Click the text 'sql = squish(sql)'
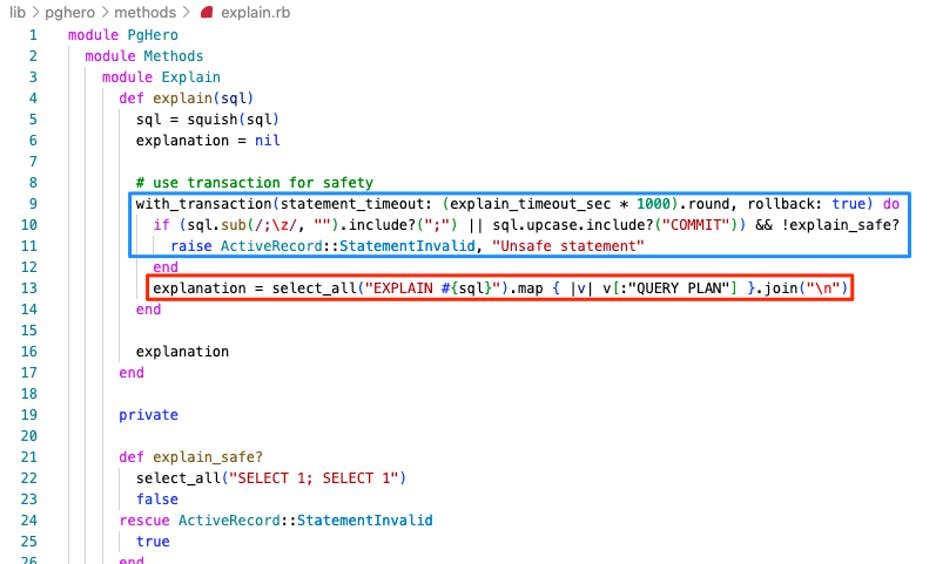 207,119
